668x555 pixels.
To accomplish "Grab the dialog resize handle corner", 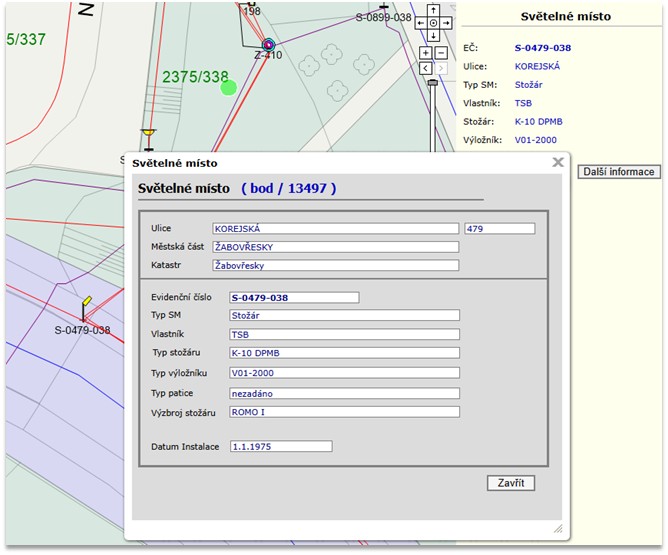I will tap(558, 529).
